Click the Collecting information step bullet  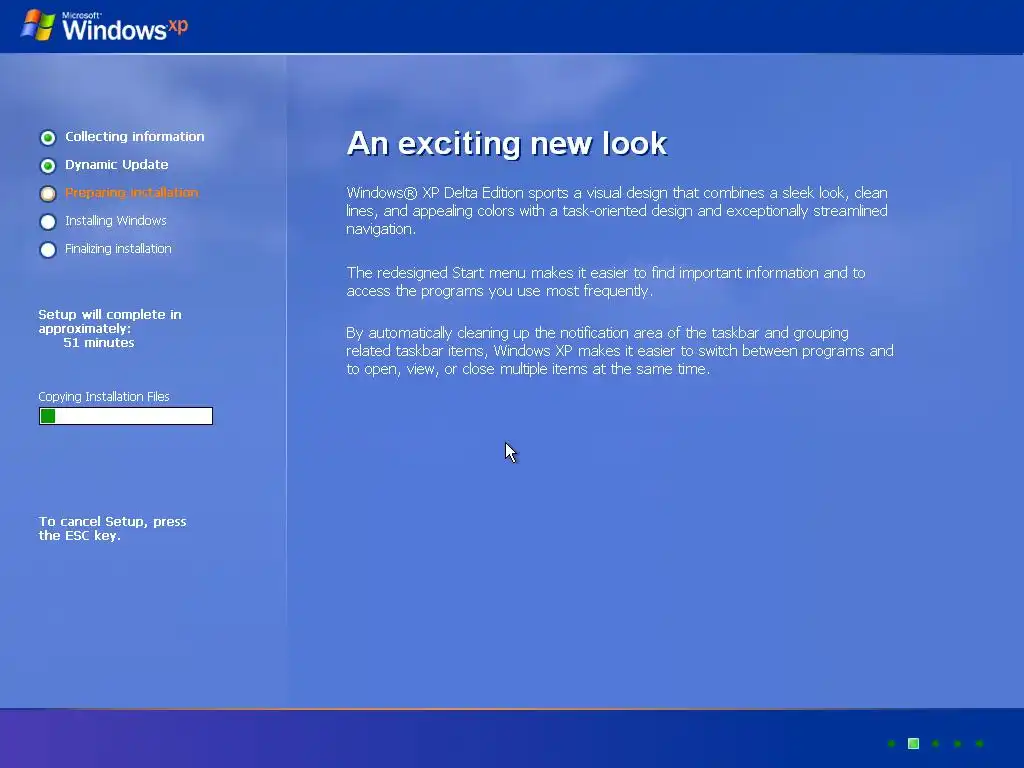[48, 137]
